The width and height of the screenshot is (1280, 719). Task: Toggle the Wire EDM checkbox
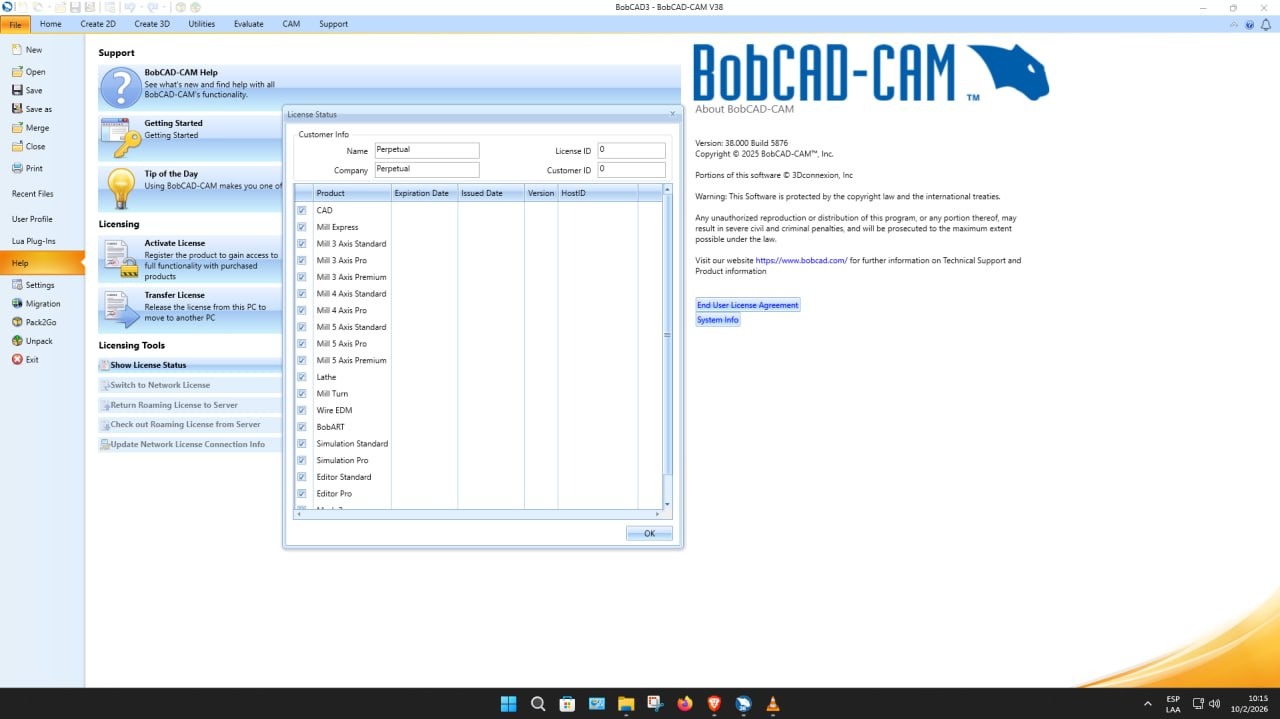[x=302, y=410]
